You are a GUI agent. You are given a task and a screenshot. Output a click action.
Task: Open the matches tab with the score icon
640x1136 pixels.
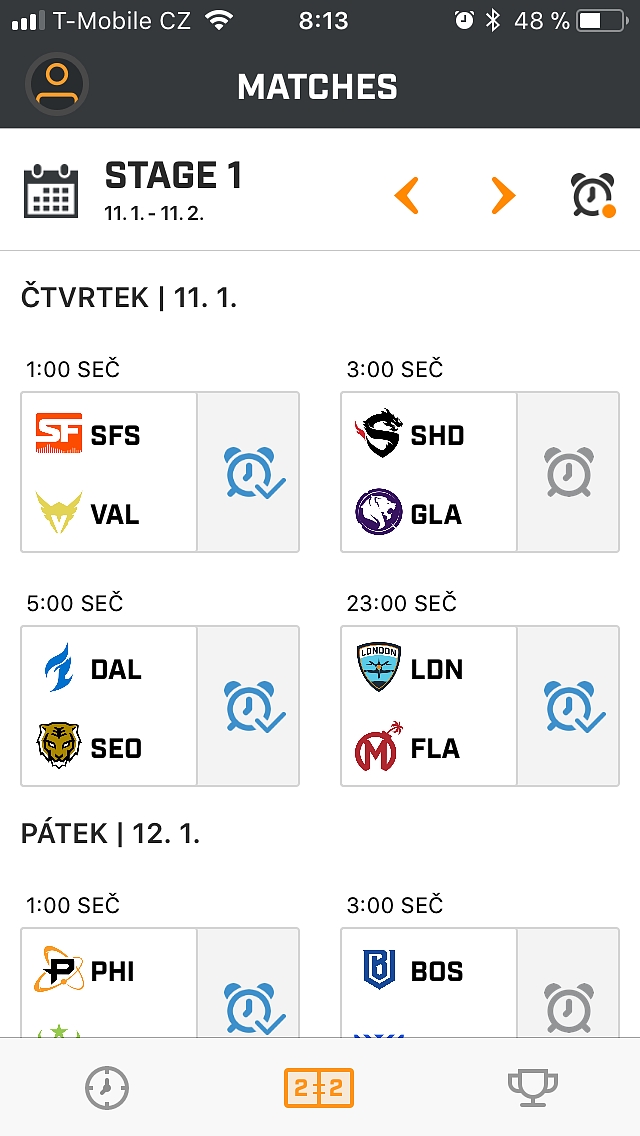pos(320,1087)
